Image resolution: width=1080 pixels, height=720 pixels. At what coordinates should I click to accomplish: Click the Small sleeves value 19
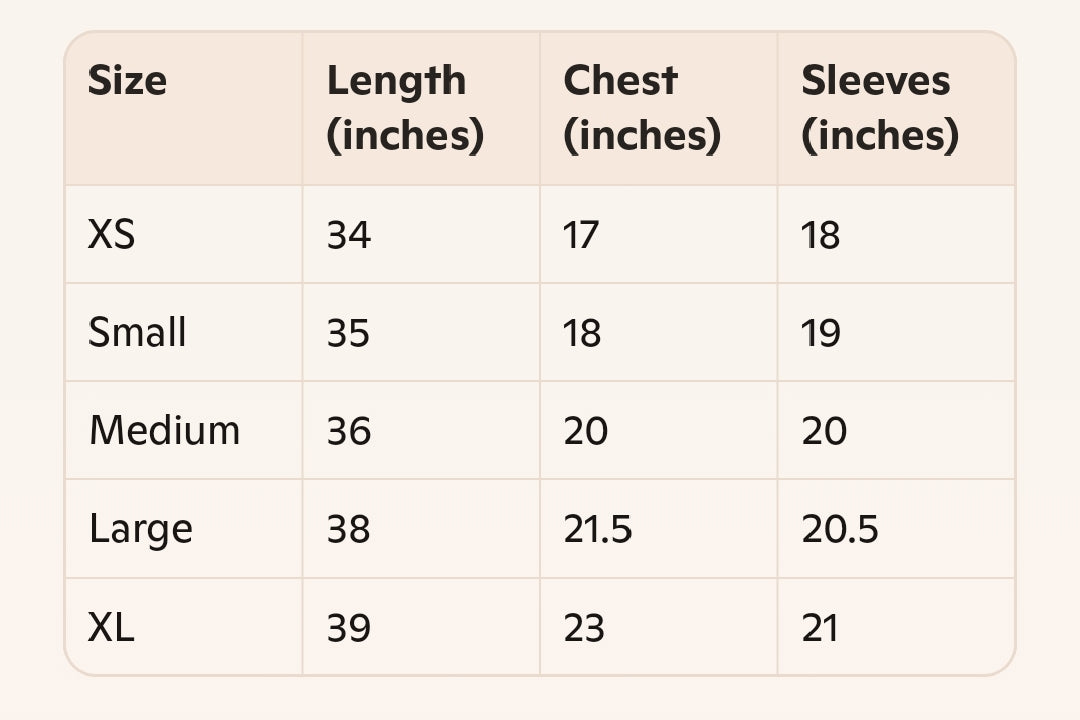[820, 333]
